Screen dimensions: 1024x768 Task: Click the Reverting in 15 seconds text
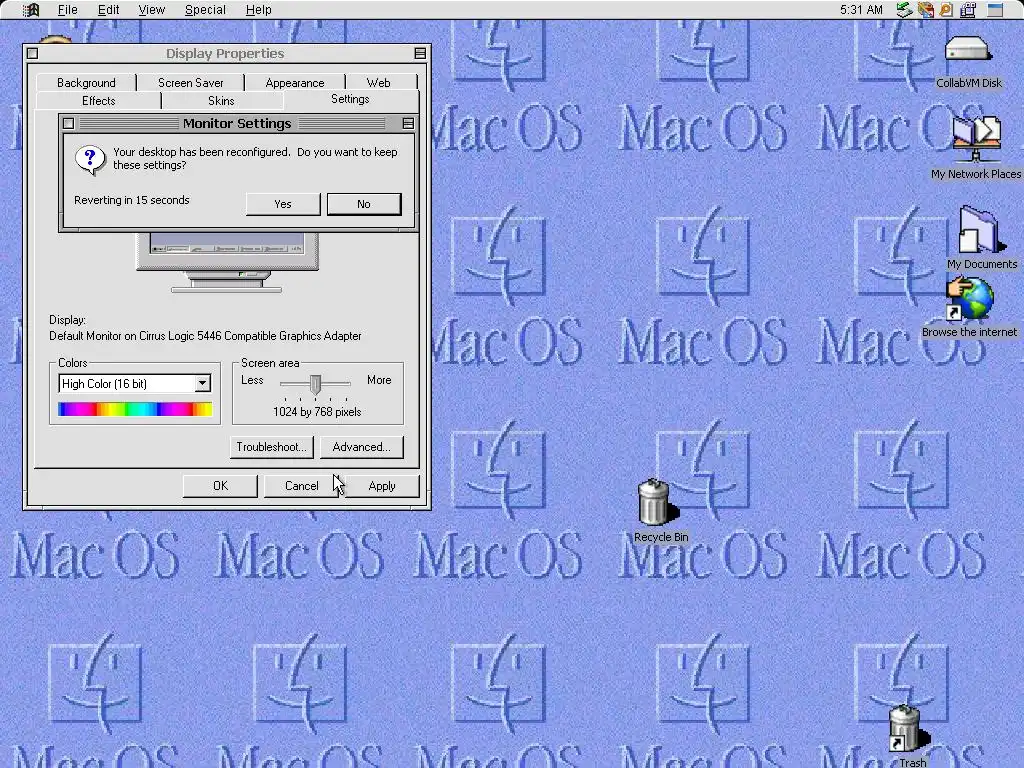click(132, 200)
